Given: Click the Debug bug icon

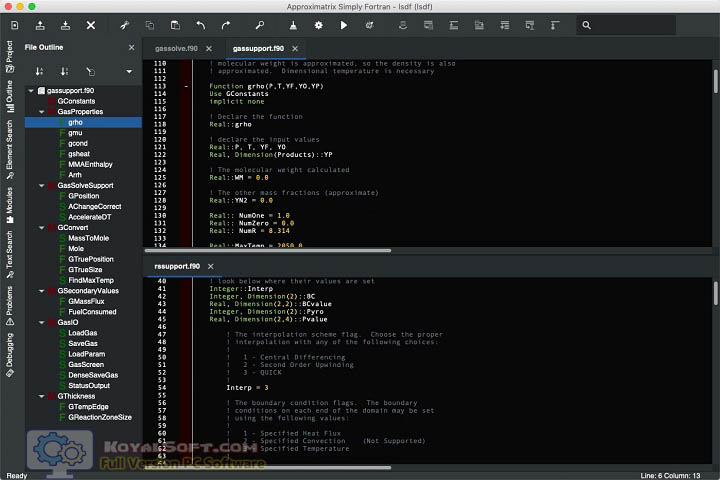Looking at the screenshot, I should (x=369, y=25).
